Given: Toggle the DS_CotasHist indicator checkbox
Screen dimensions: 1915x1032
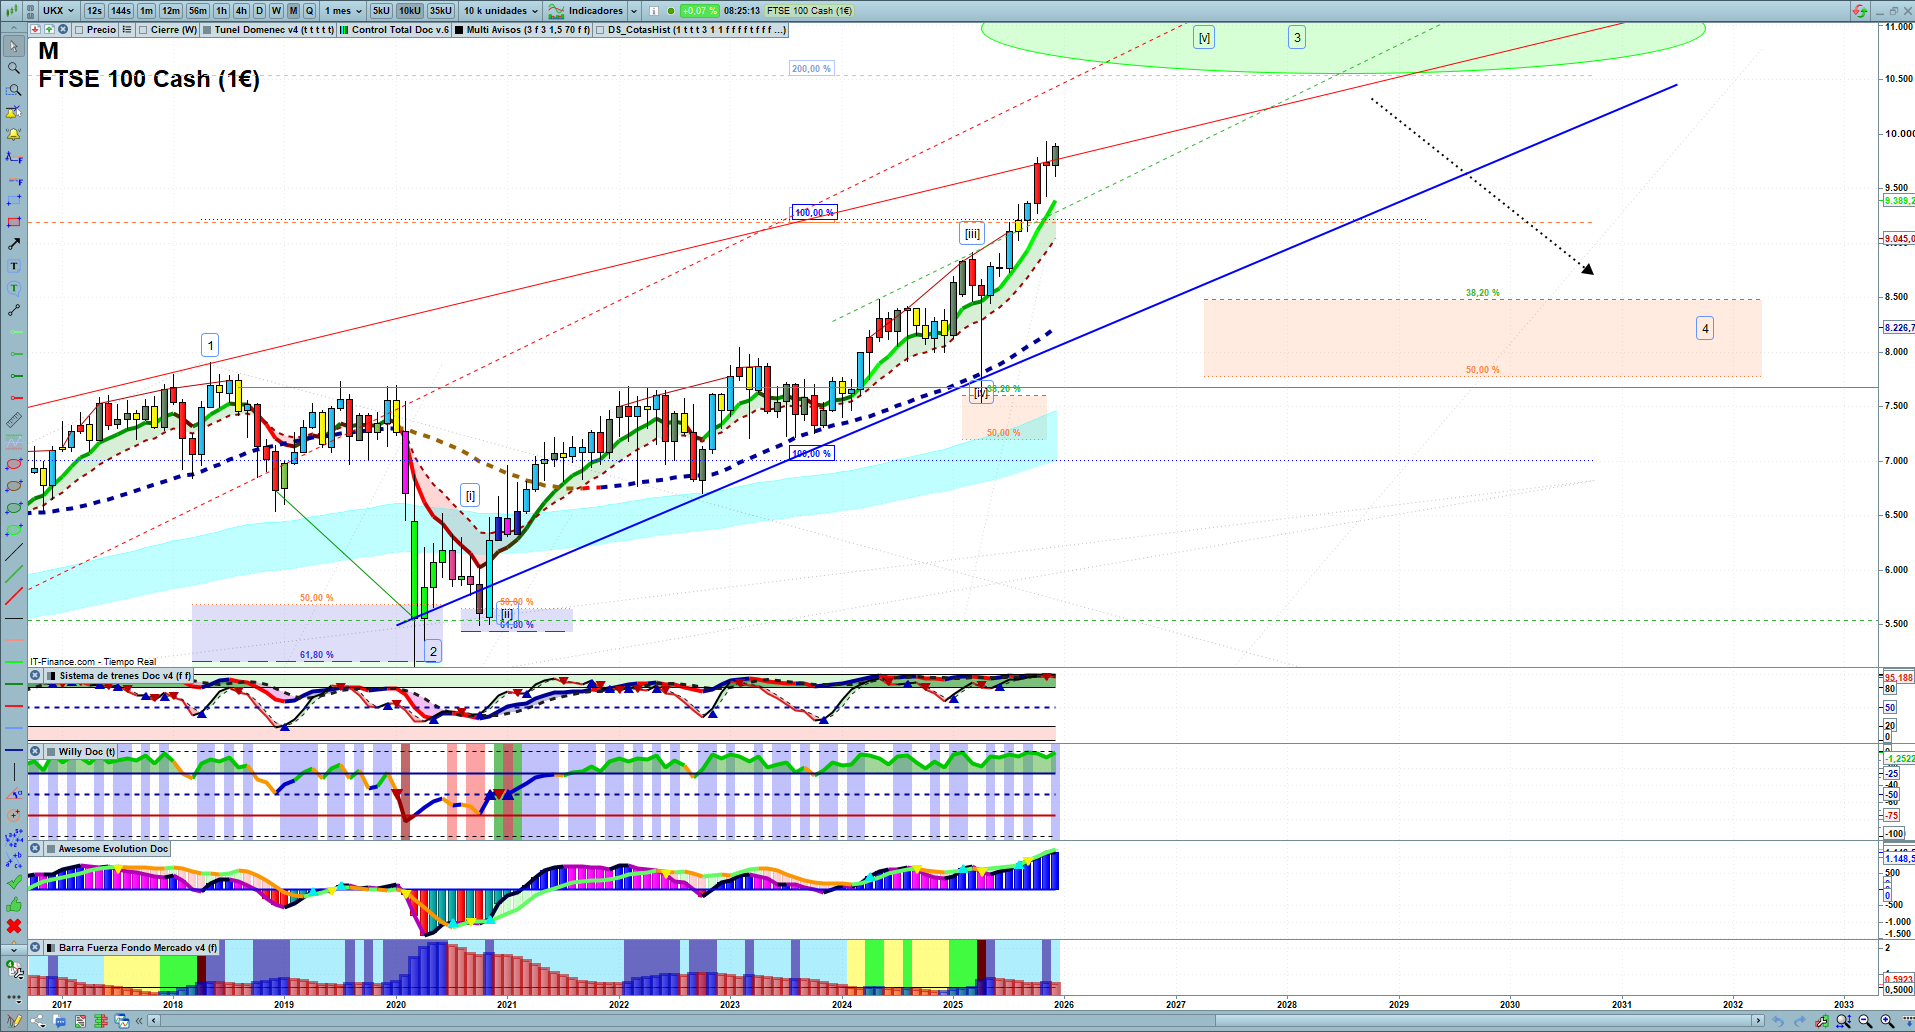Looking at the screenshot, I should pyautogui.click(x=600, y=30).
